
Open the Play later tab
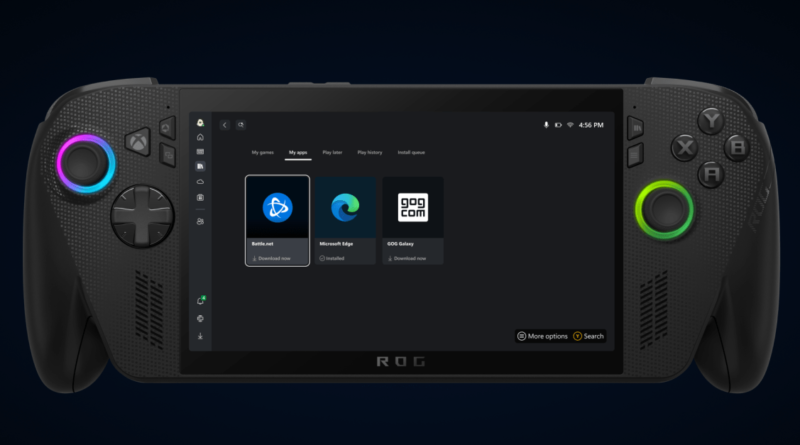click(332, 153)
